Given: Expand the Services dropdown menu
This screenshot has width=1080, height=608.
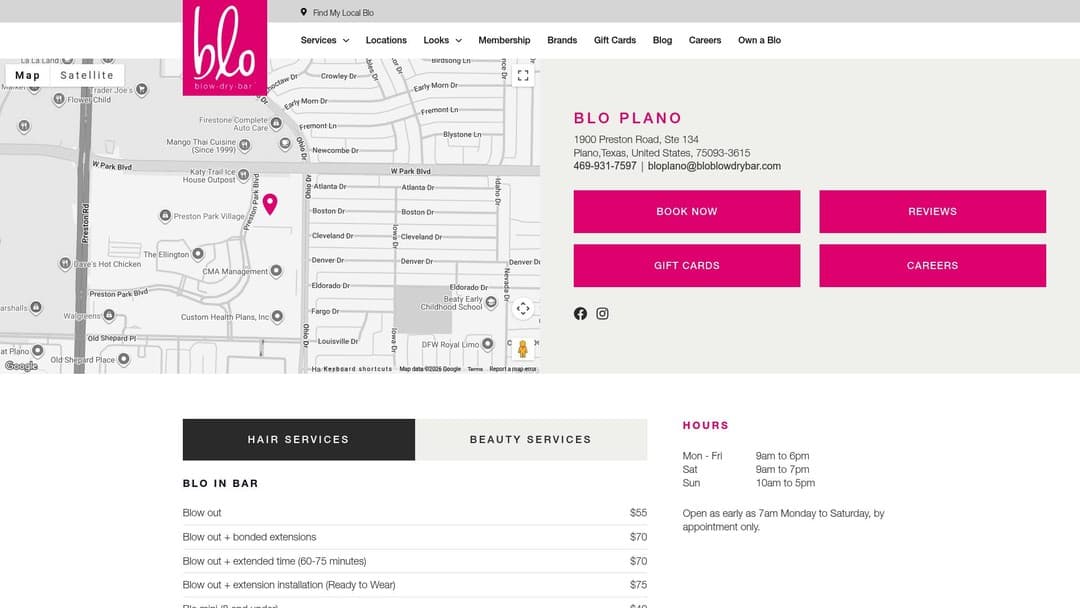Looking at the screenshot, I should 324,40.
